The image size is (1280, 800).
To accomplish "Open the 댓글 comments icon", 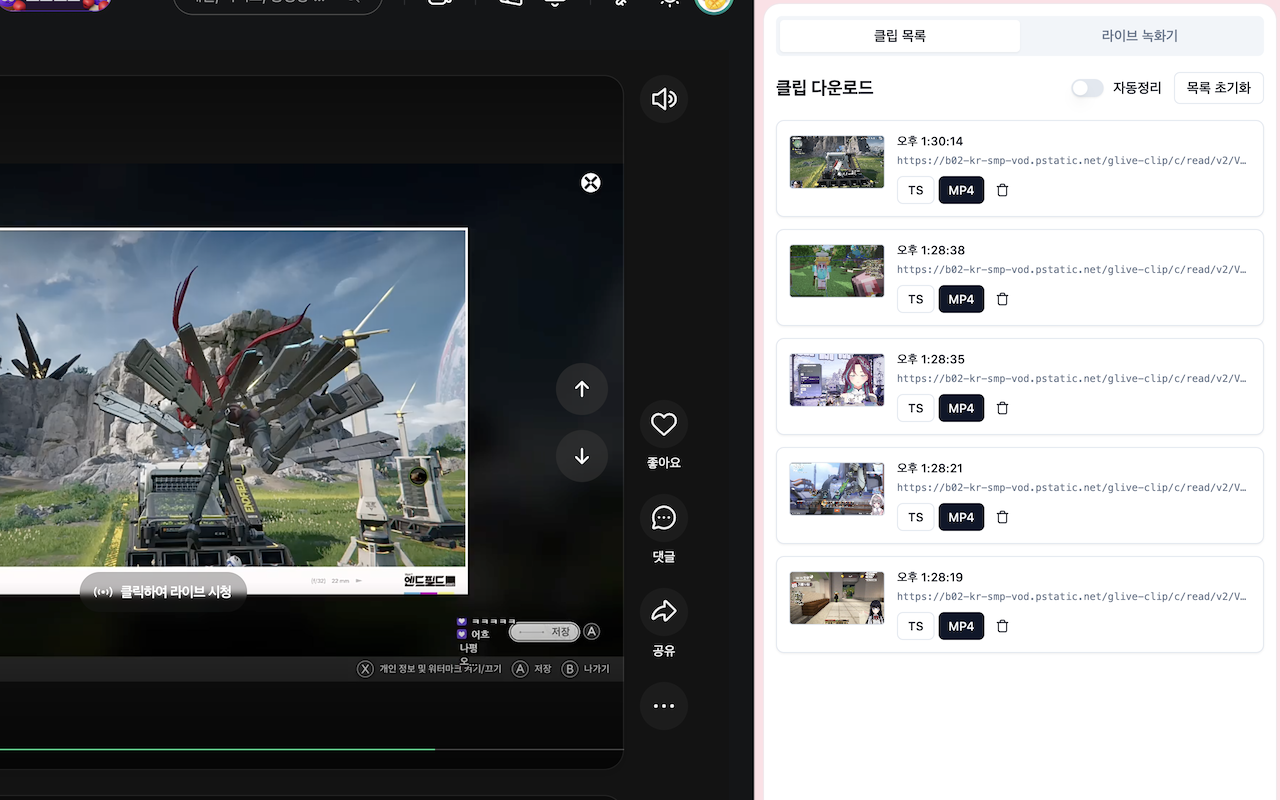I will coord(664,518).
